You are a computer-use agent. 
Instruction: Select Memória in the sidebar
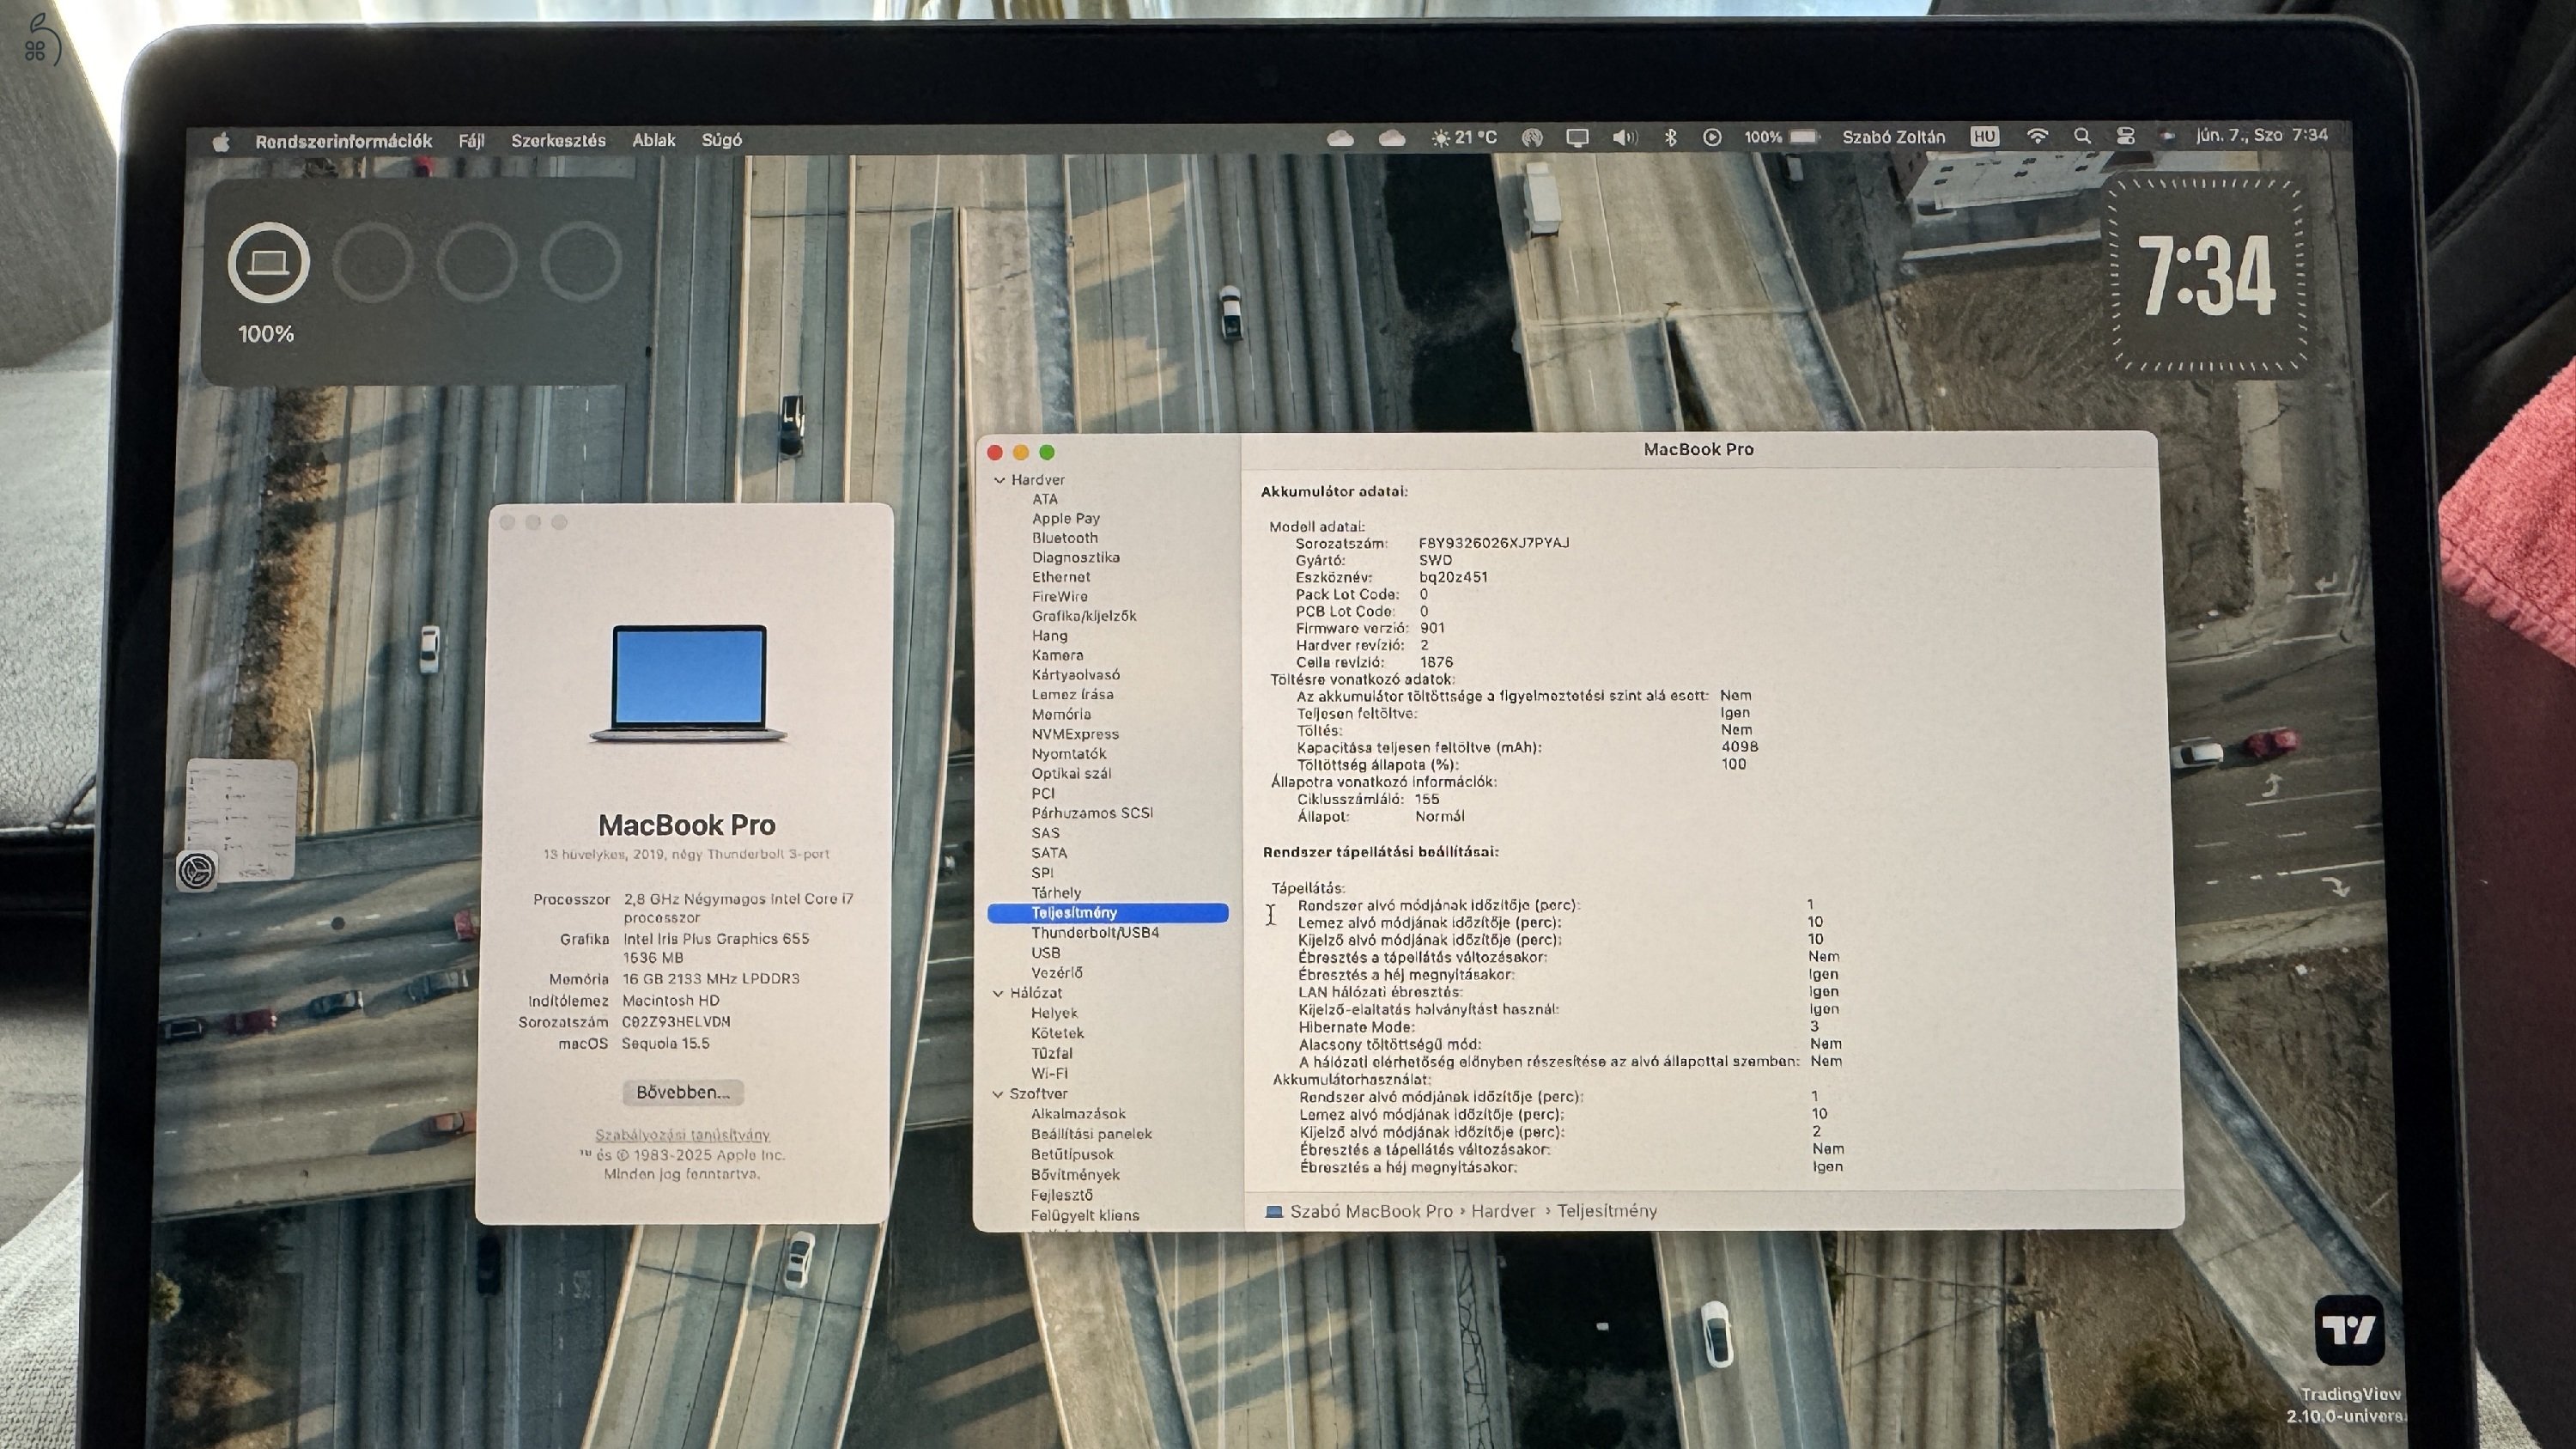pos(1061,714)
